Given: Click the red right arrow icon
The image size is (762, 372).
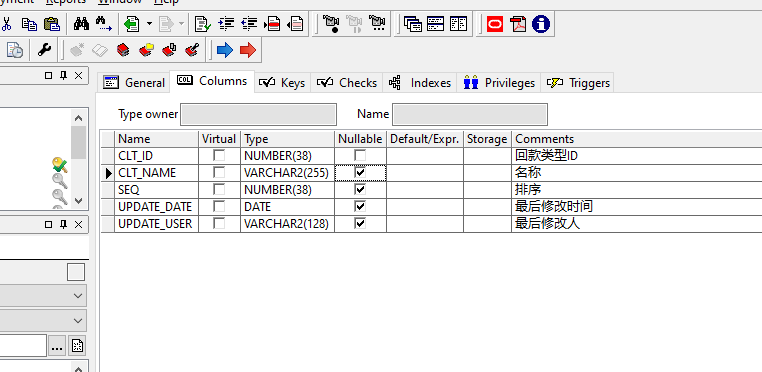Looking at the screenshot, I should (248, 50).
